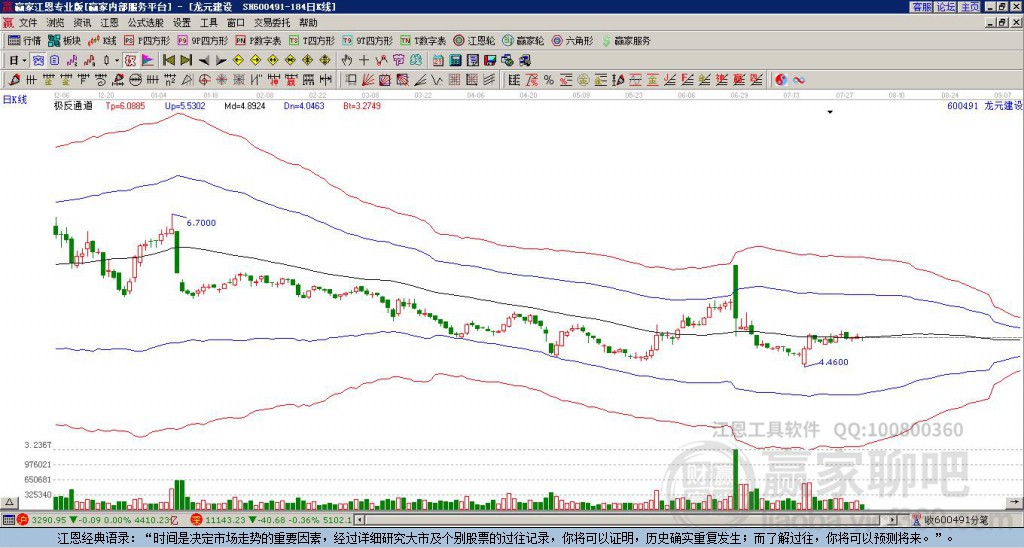Open the 主页 homepage link
The image size is (1024, 548).
(x=969, y=7)
